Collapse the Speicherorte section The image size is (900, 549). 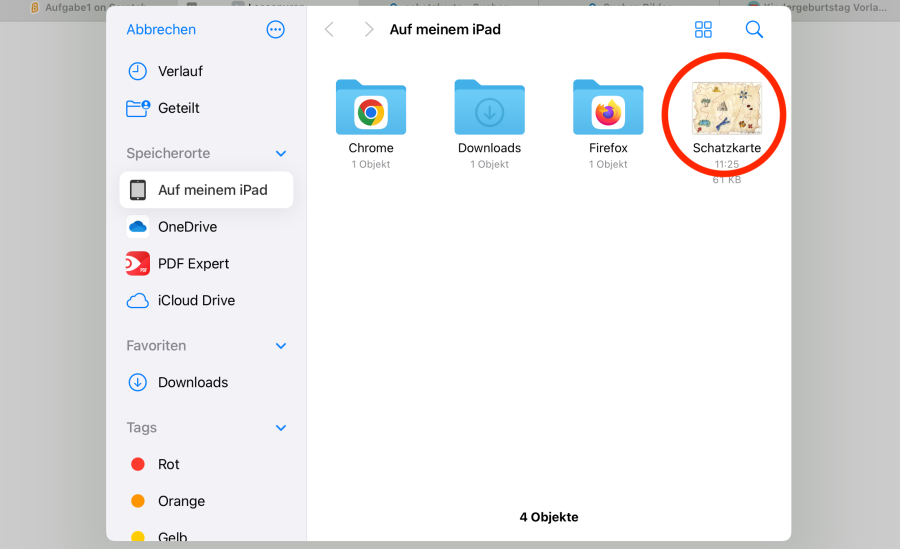point(281,154)
